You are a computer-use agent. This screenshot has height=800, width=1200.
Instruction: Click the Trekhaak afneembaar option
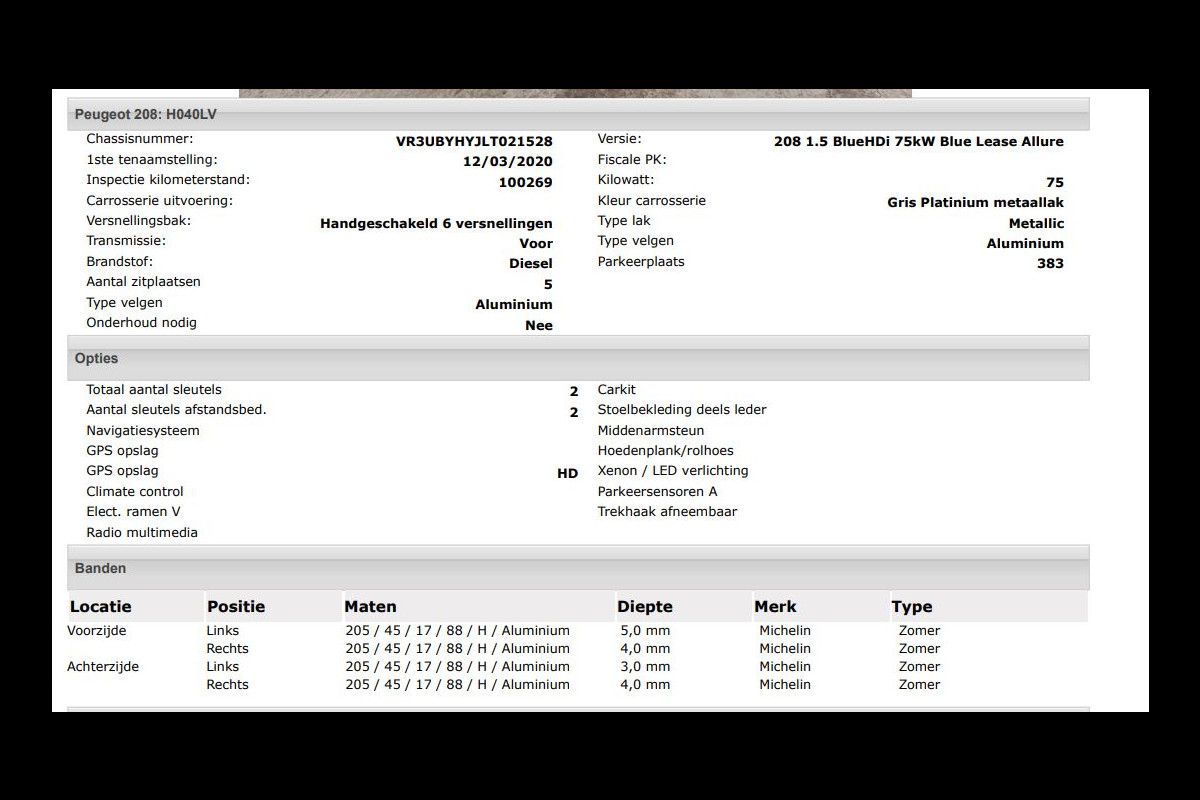point(667,512)
